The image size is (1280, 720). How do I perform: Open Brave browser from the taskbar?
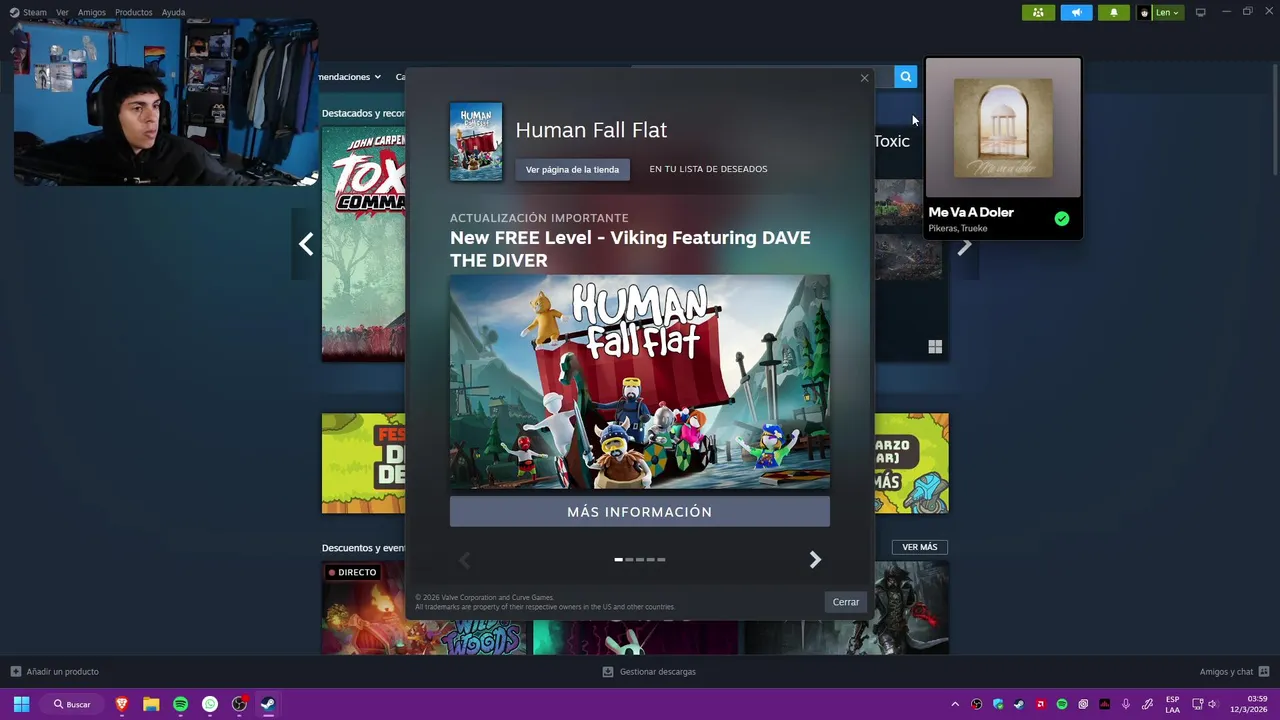coord(122,704)
